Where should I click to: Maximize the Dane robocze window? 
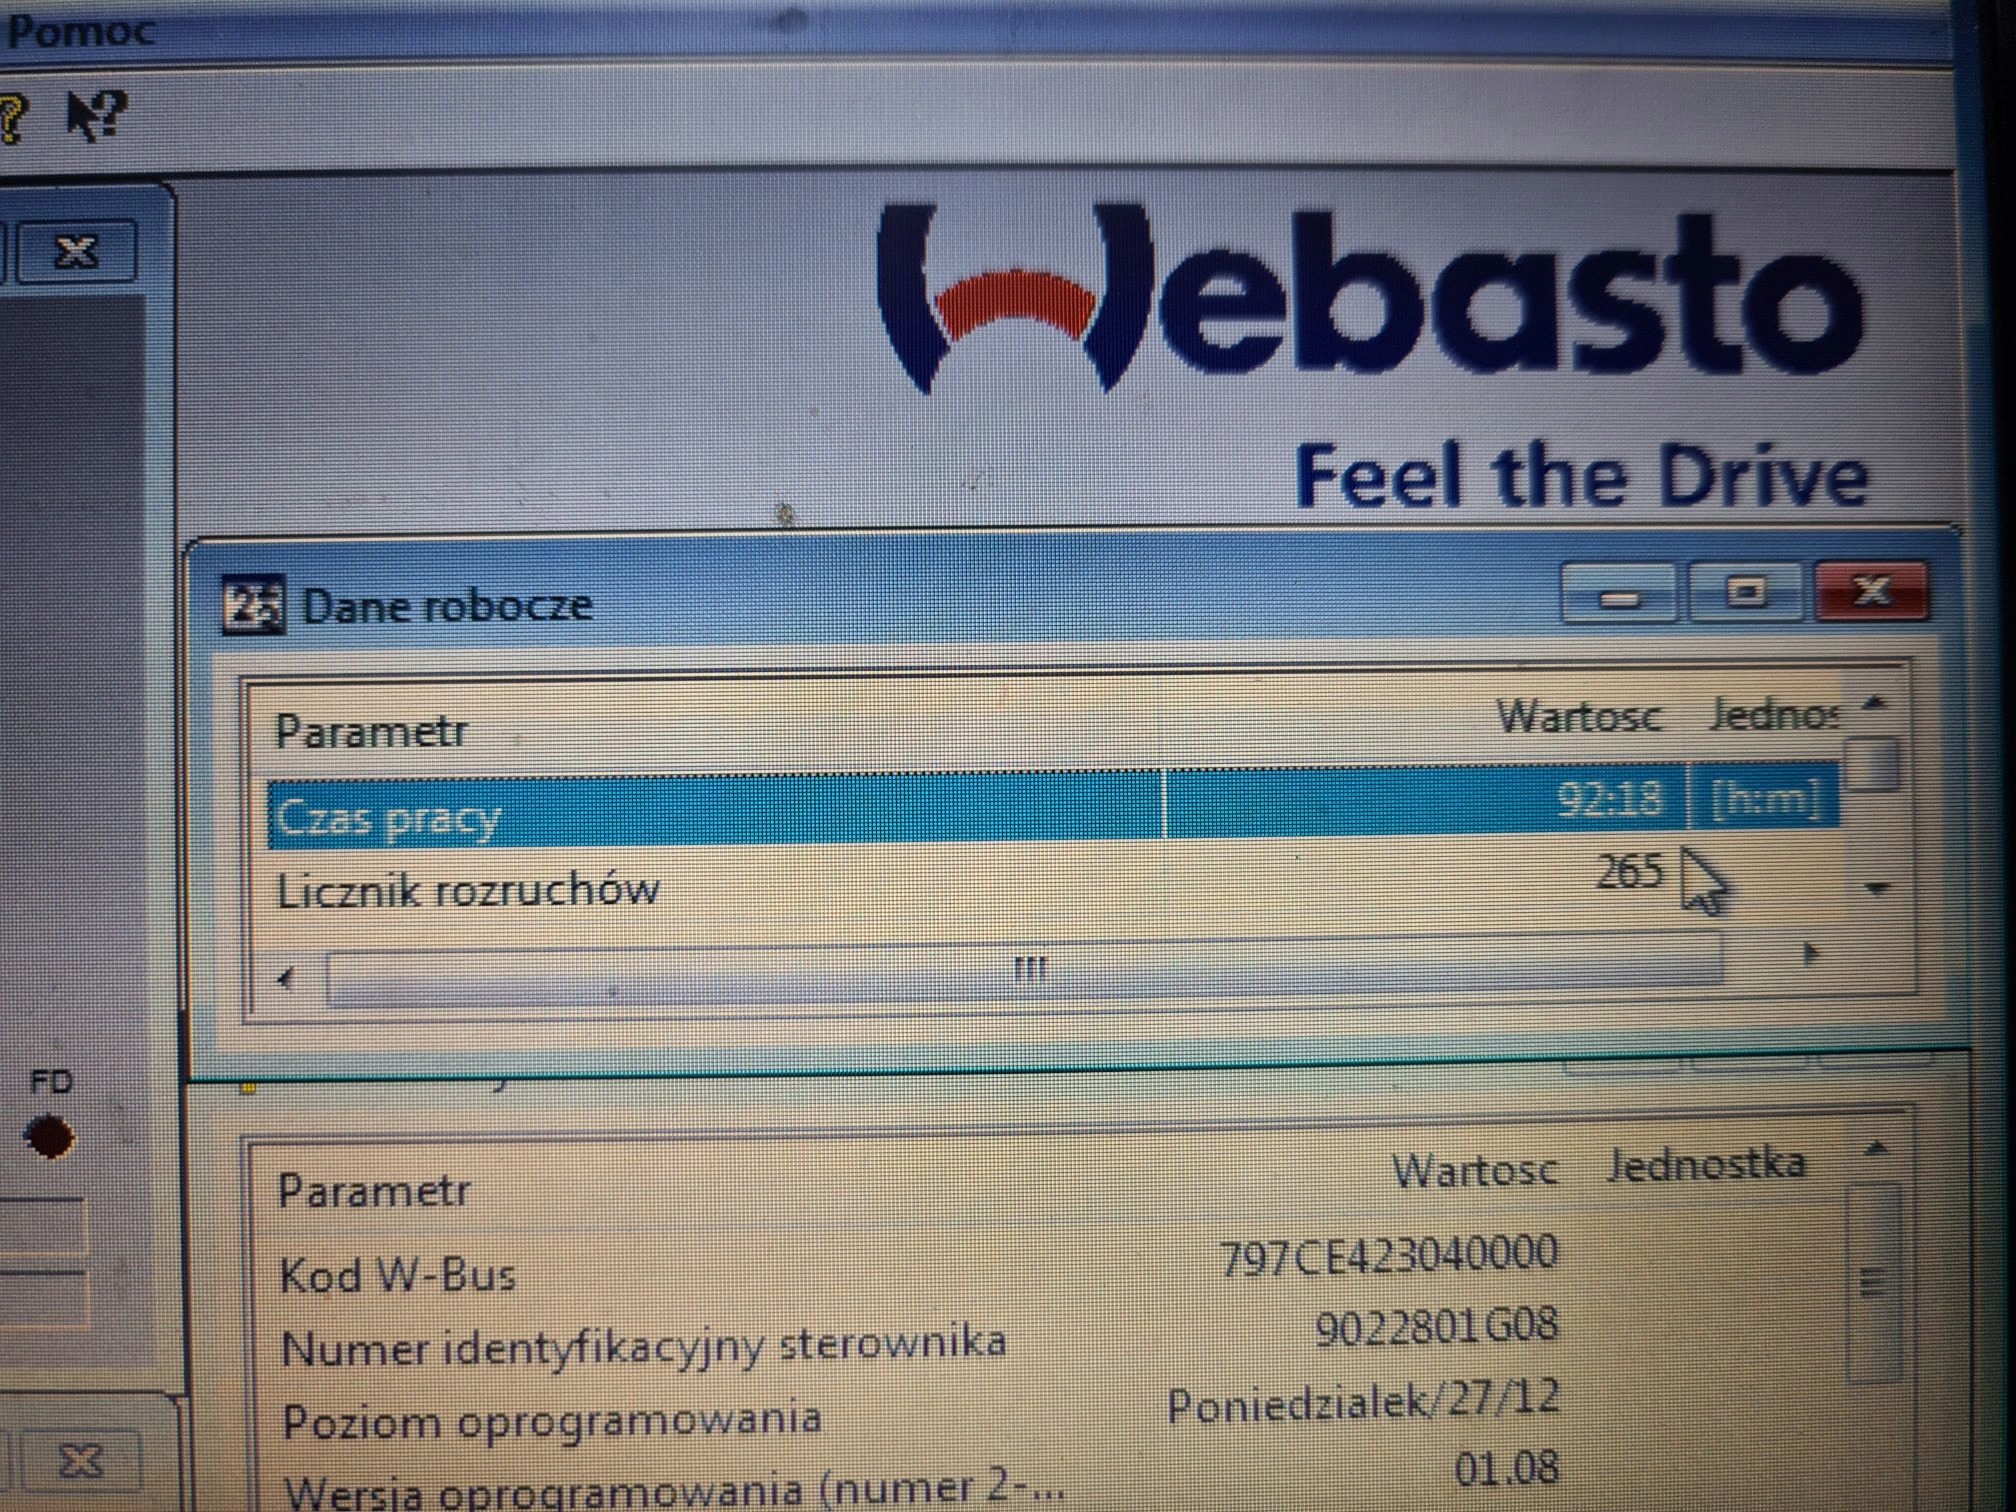click(1746, 593)
